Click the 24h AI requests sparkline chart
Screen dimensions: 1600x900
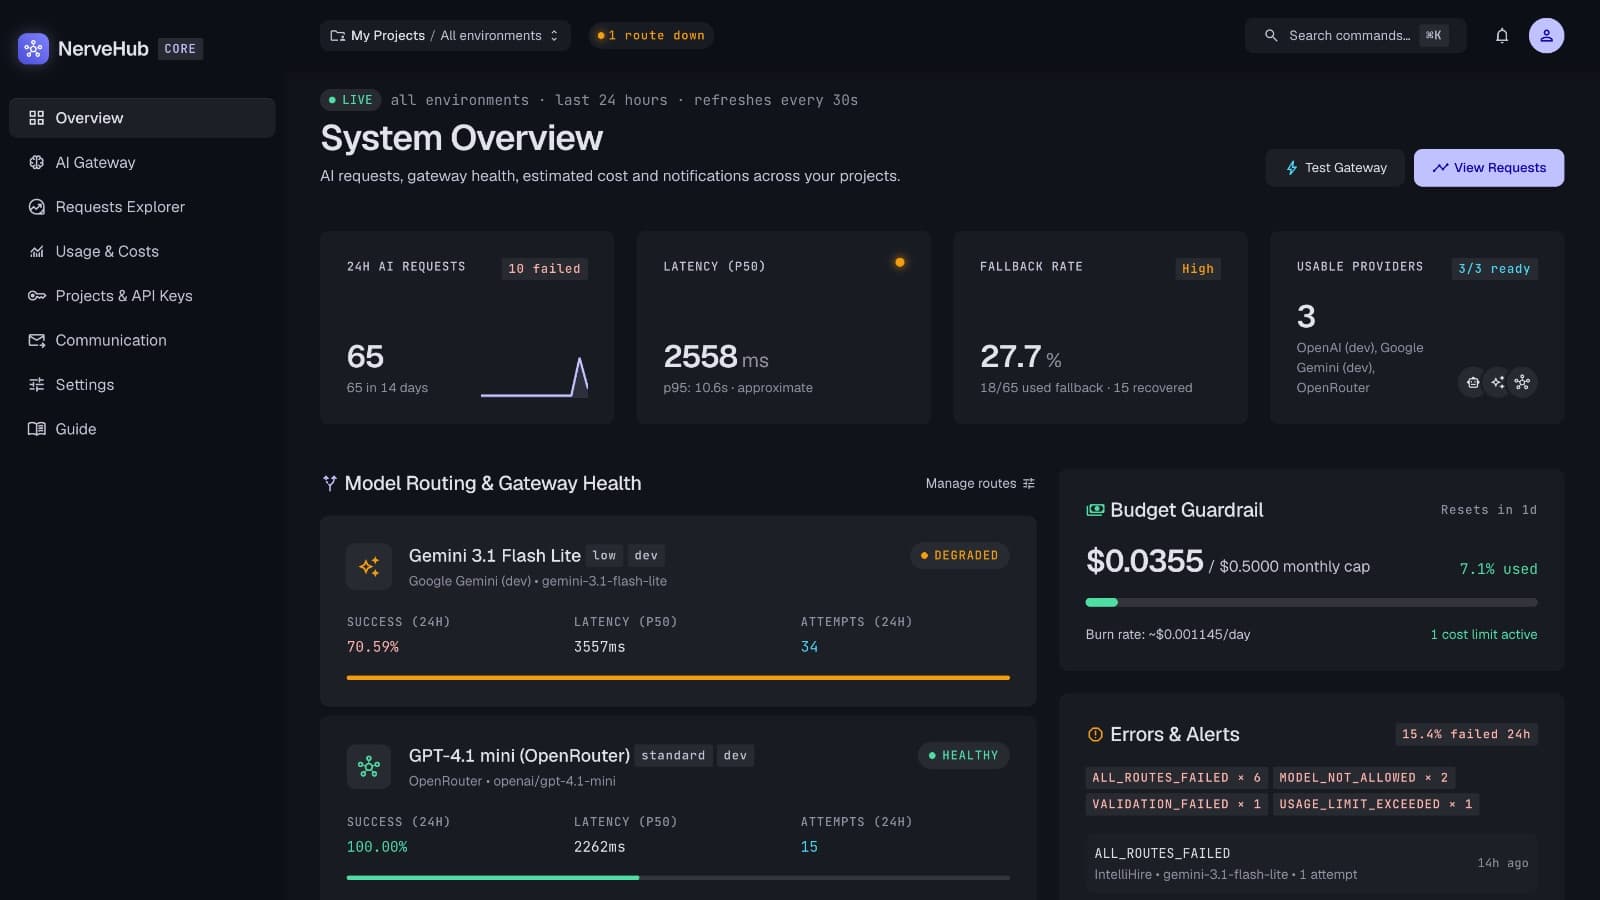pos(534,377)
